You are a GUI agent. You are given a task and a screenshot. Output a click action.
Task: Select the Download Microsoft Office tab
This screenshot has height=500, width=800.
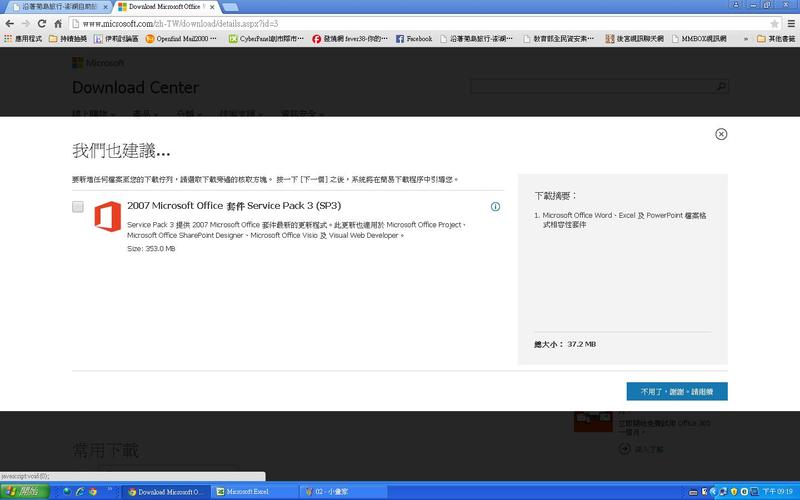pyautogui.click(x=166, y=7)
